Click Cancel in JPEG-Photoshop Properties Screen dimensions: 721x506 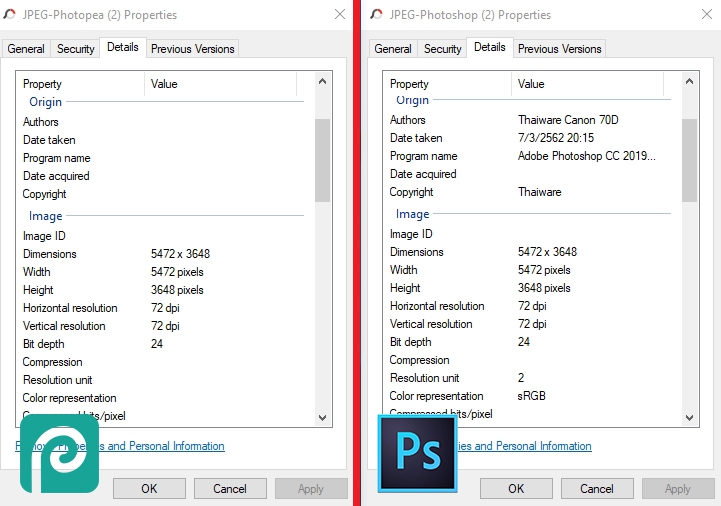[x=597, y=489]
